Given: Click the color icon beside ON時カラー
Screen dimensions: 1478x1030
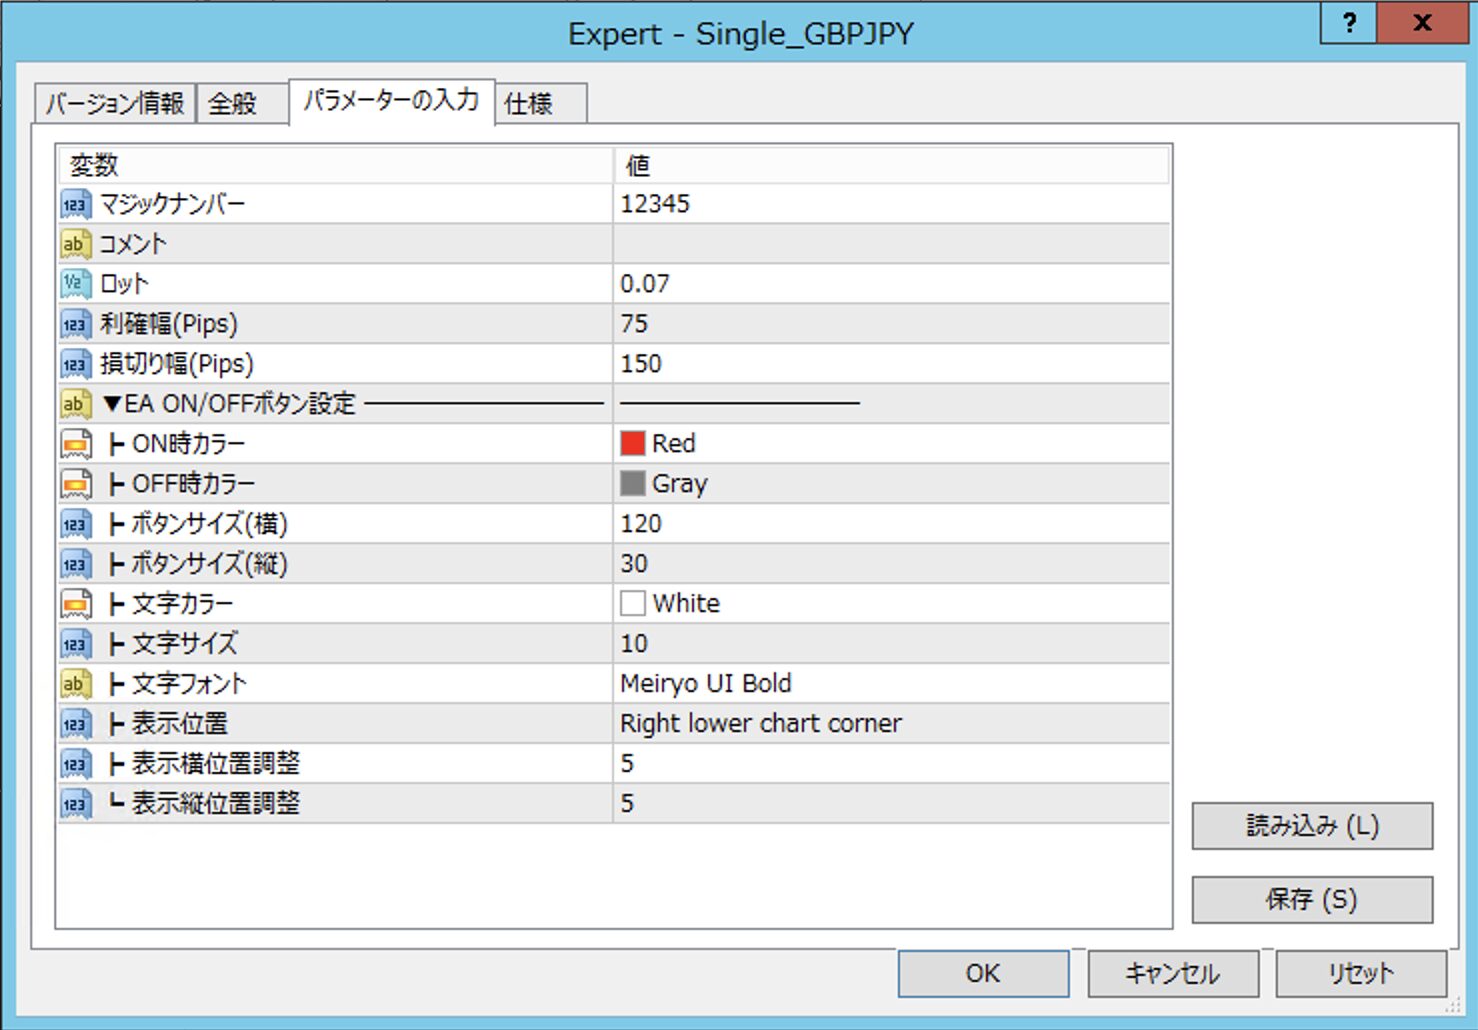Looking at the screenshot, I should coord(75,444).
